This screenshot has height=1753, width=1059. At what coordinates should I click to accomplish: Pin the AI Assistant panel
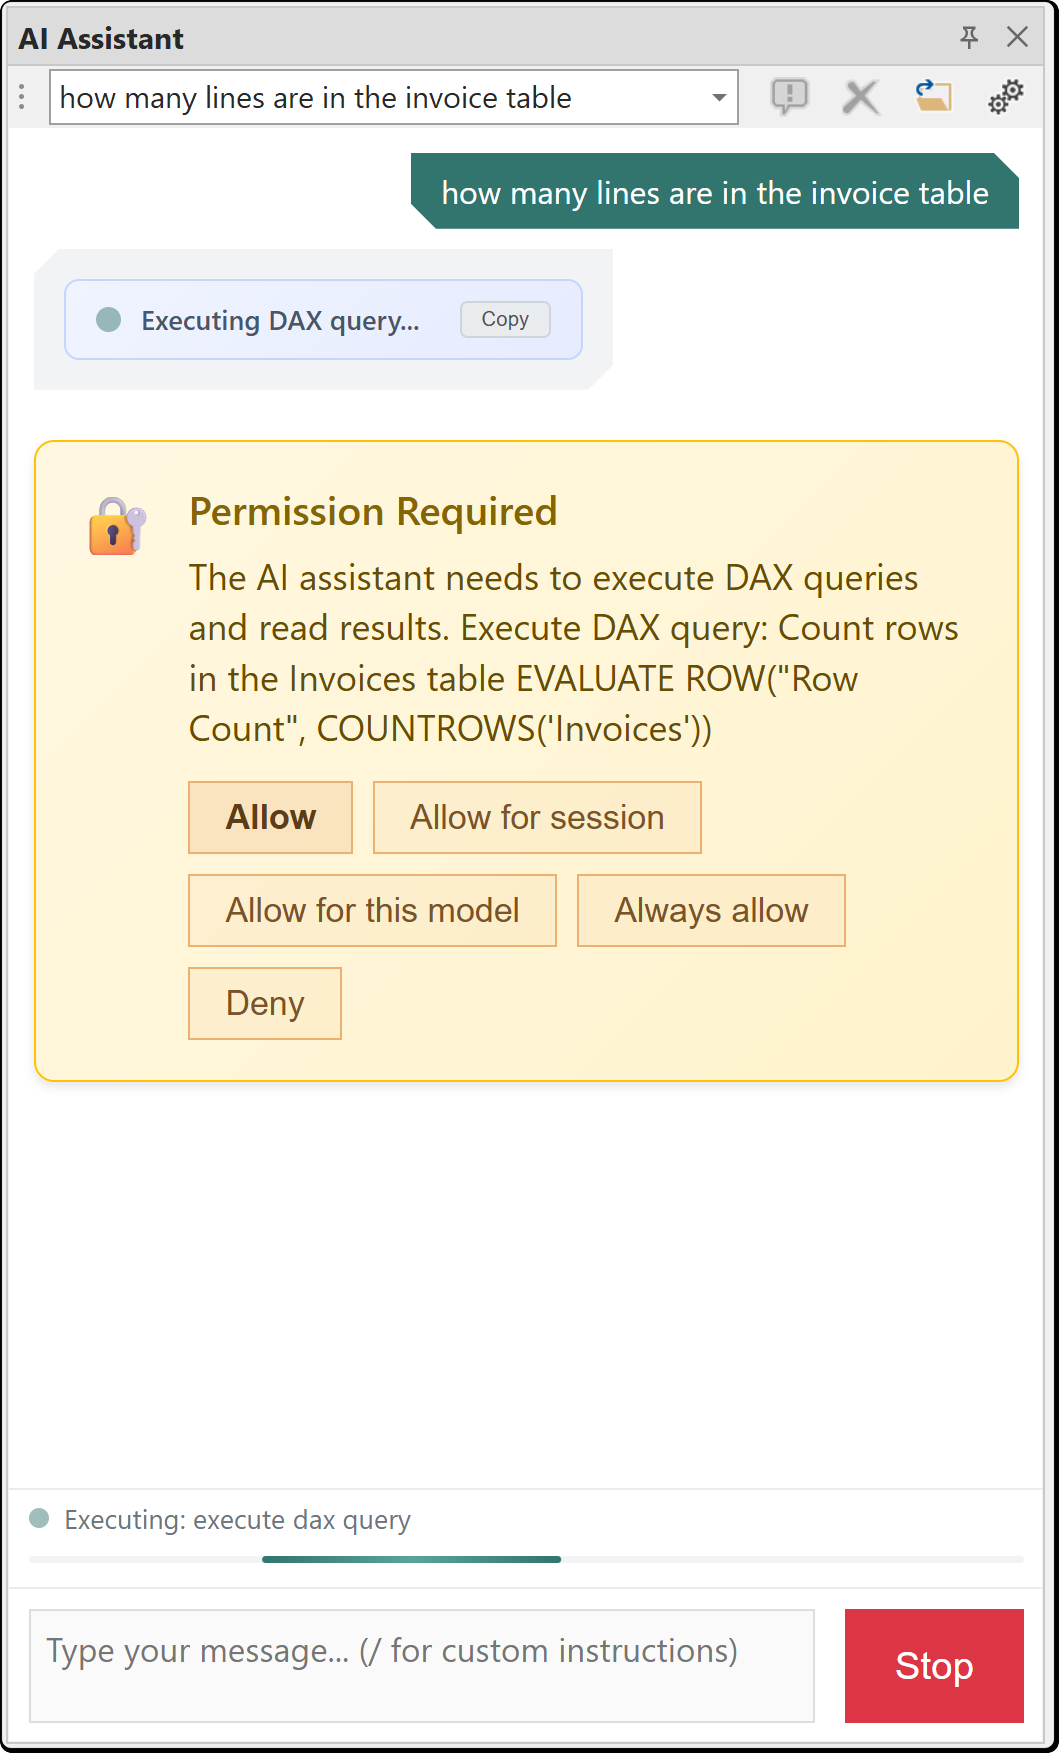tap(968, 37)
